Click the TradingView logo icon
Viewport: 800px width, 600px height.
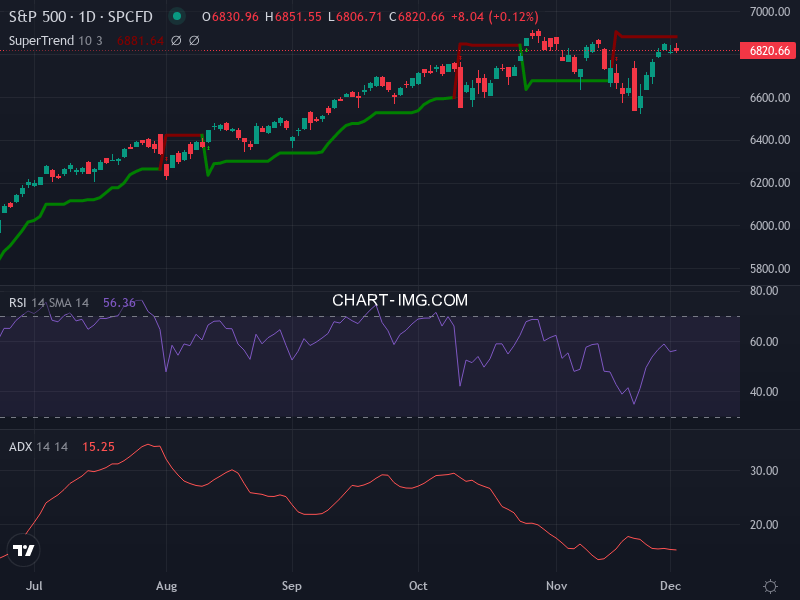click(x=24, y=549)
